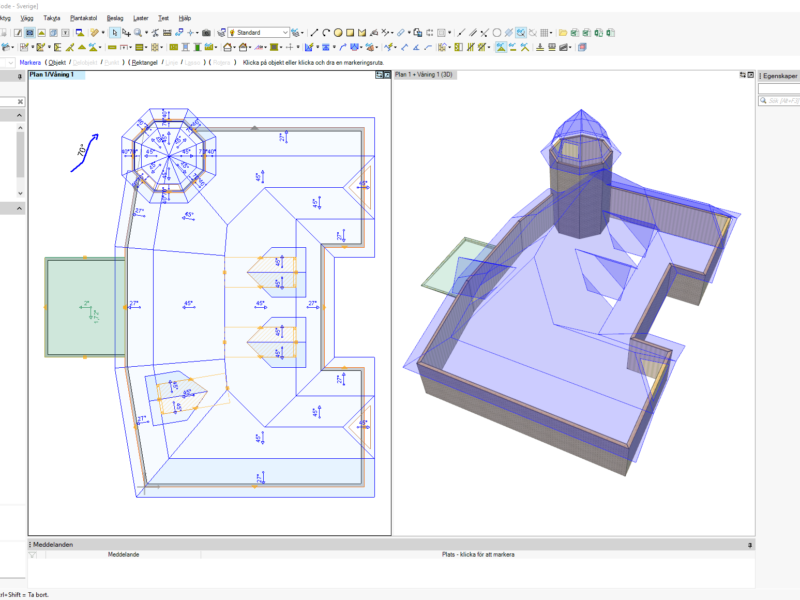Open house outline tool dropdown arrow
800x600 pixels.
click(x=234, y=47)
